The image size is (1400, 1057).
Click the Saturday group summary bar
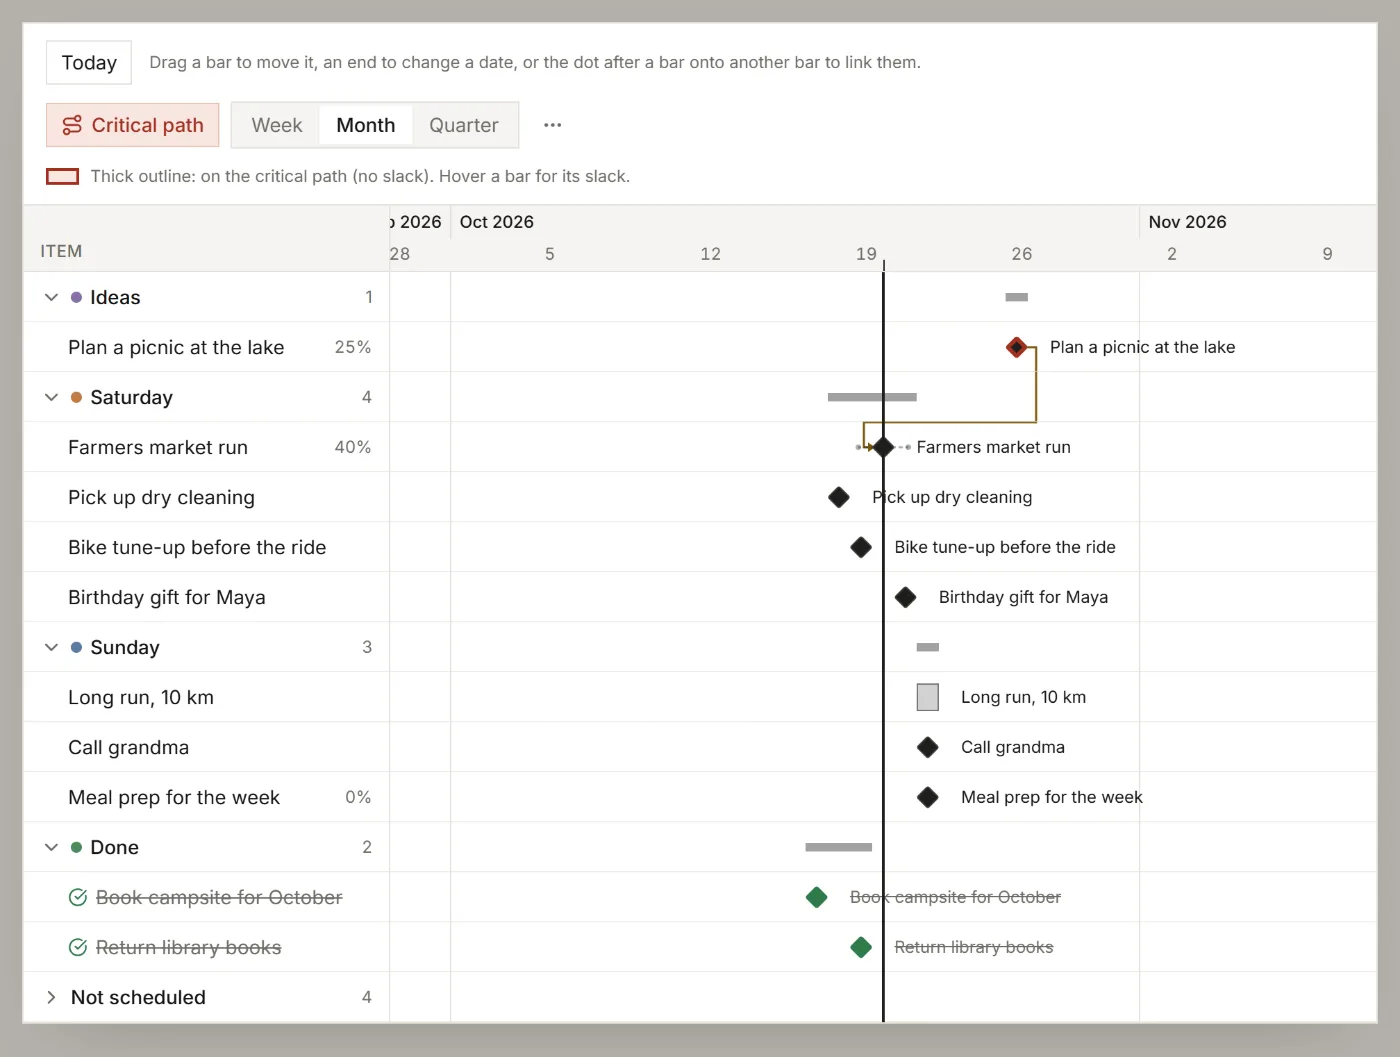pos(872,397)
